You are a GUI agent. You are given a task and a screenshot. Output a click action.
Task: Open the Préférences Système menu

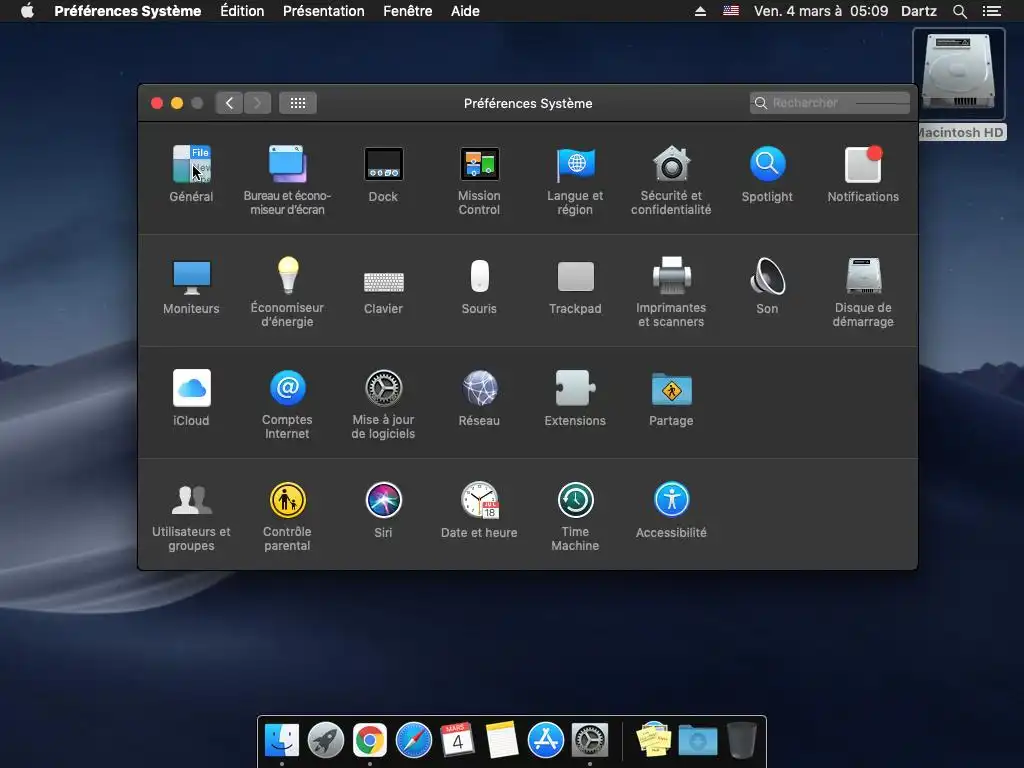(x=127, y=11)
